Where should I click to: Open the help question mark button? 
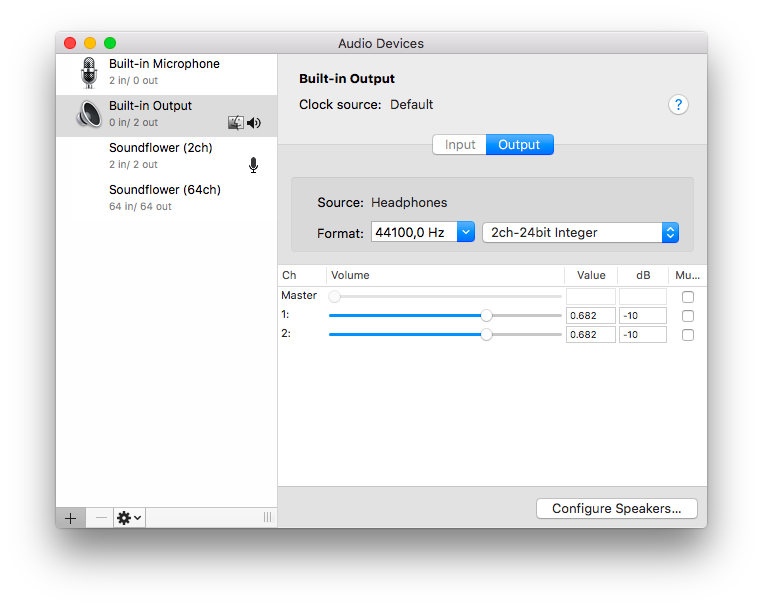click(678, 105)
